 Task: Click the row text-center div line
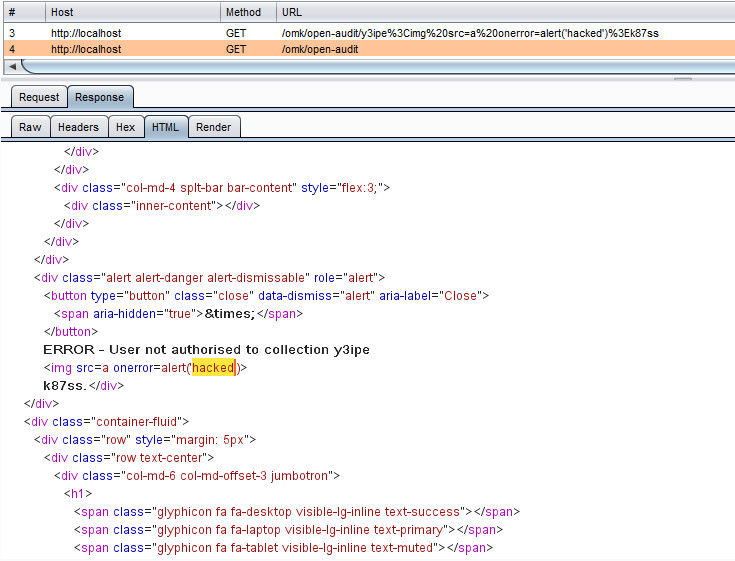click(129, 458)
